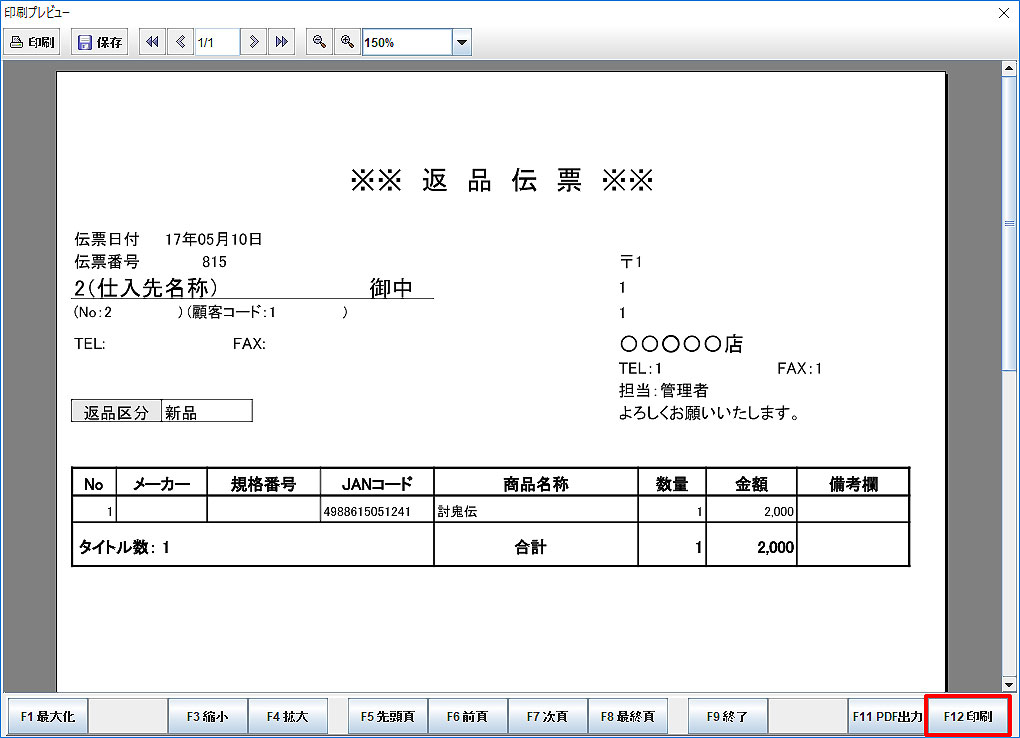Go to previous page using single-left arrow

tap(181, 42)
